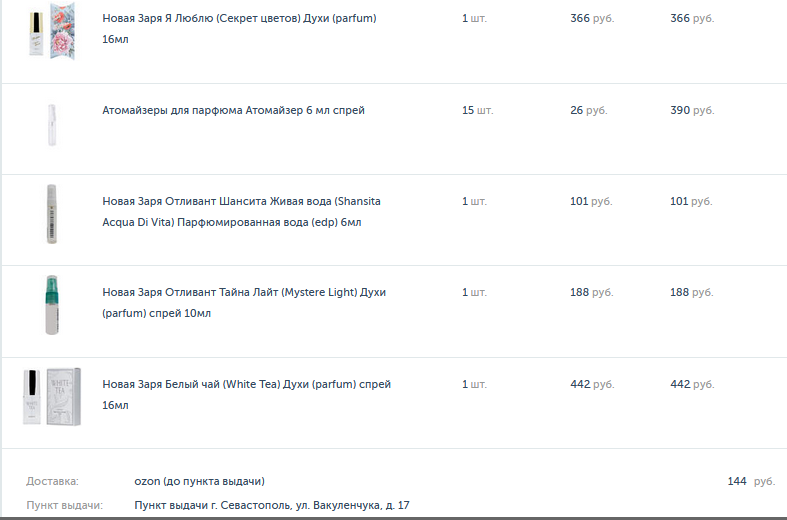The height and width of the screenshot is (520, 787).
Task: Click the 188 руб. Mystere Light total
Action: point(691,292)
